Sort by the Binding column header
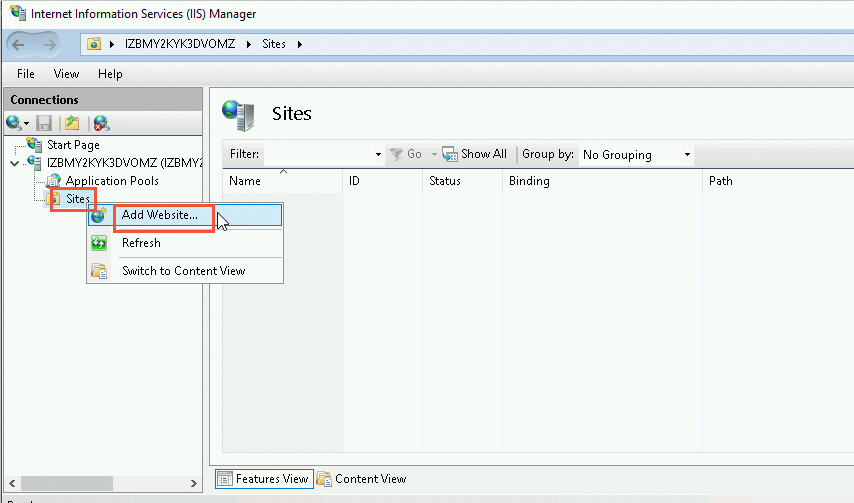Viewport: 854px width, 503px height. (602, 181)
